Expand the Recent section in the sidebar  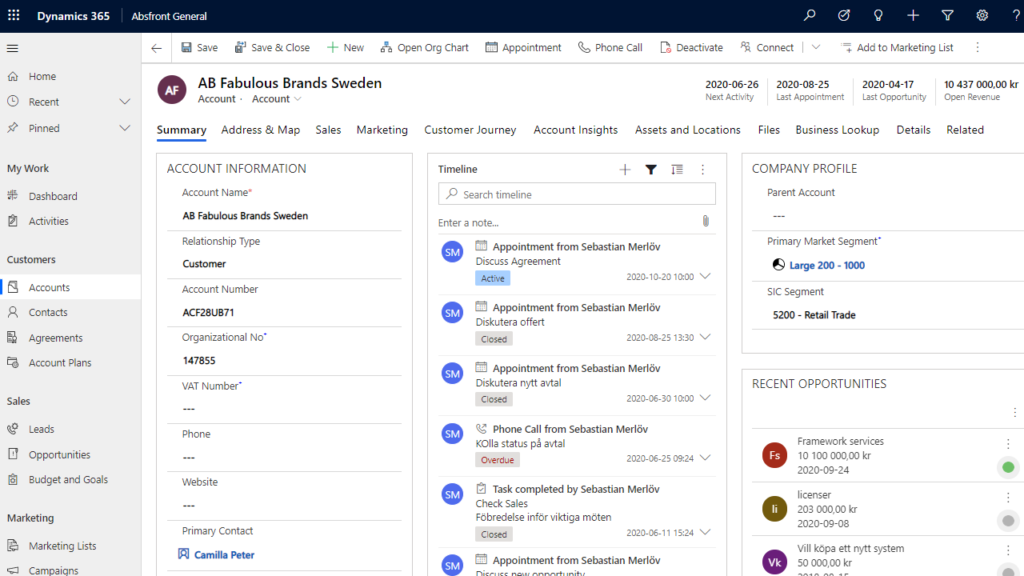point(125,102)
